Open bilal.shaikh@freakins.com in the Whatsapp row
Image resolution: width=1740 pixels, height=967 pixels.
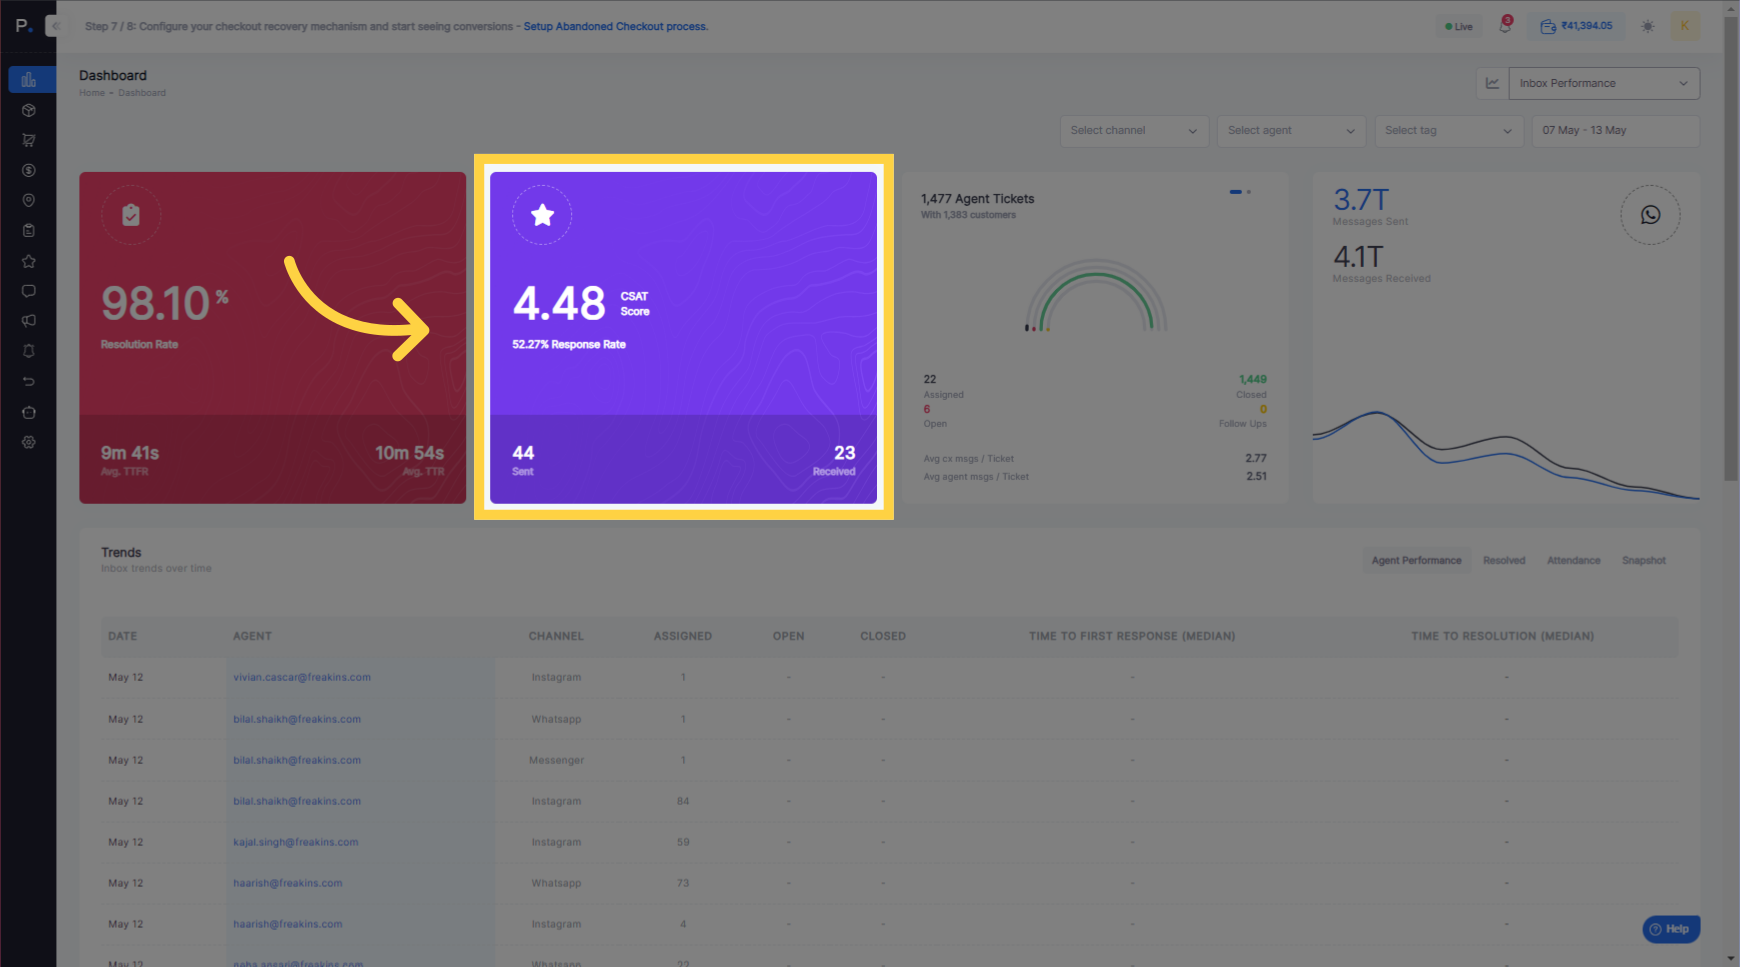(x=297, y=720)
